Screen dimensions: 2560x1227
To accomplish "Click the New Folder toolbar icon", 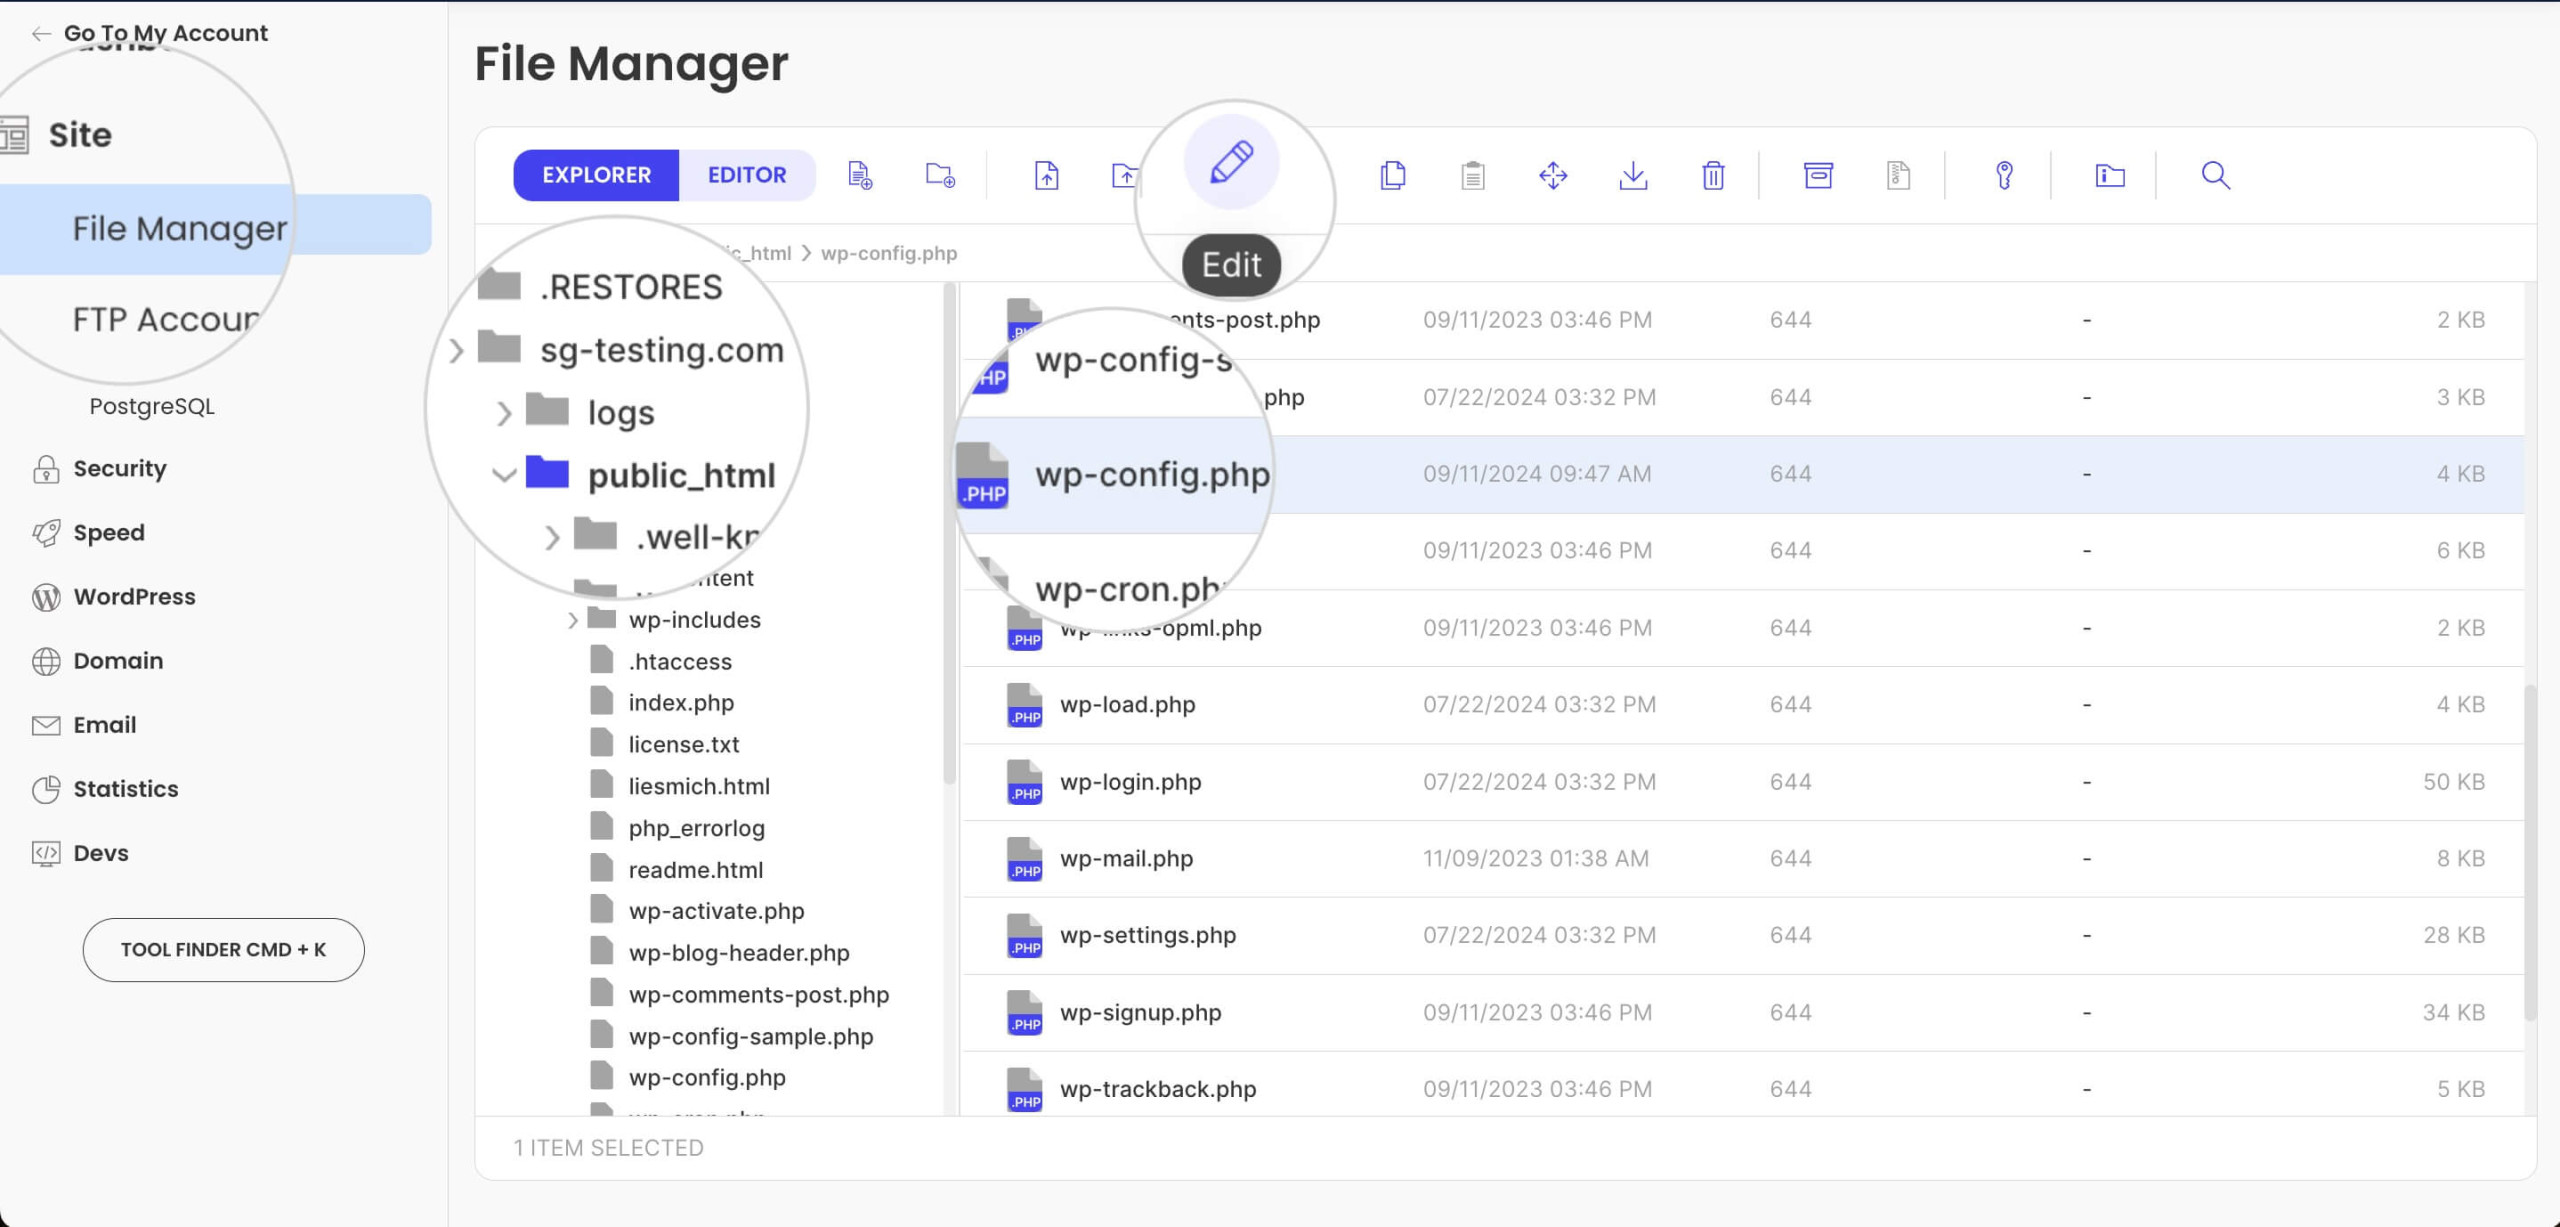I will coord(940,175).
